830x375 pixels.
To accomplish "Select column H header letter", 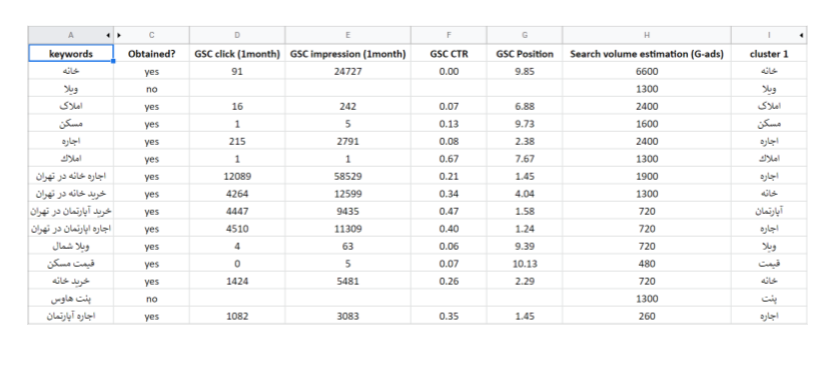I will tap(647, 35).
